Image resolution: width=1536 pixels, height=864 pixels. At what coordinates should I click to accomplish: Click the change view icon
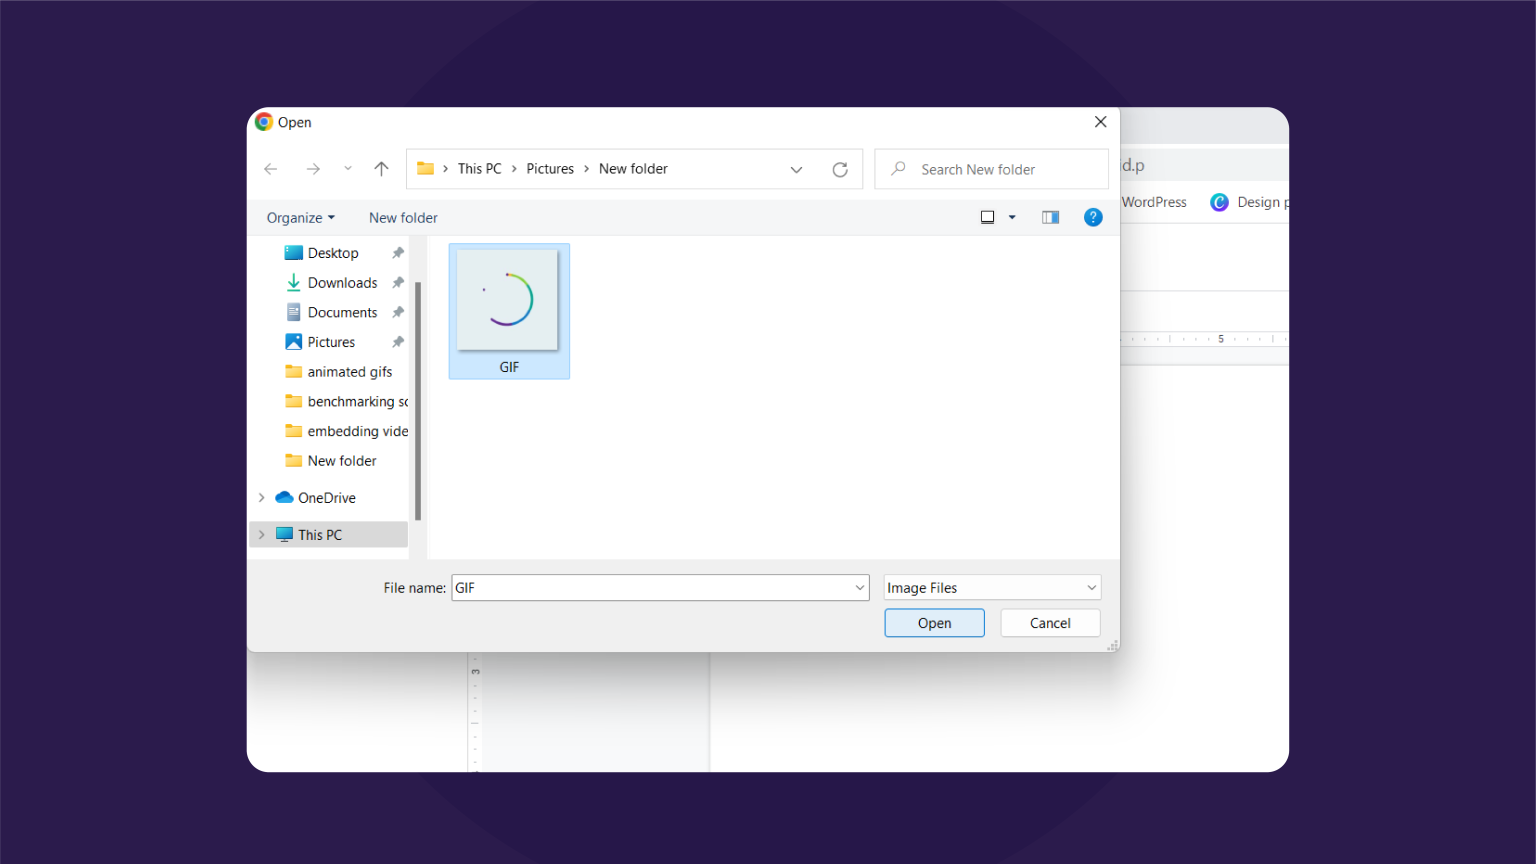[987, 217]
